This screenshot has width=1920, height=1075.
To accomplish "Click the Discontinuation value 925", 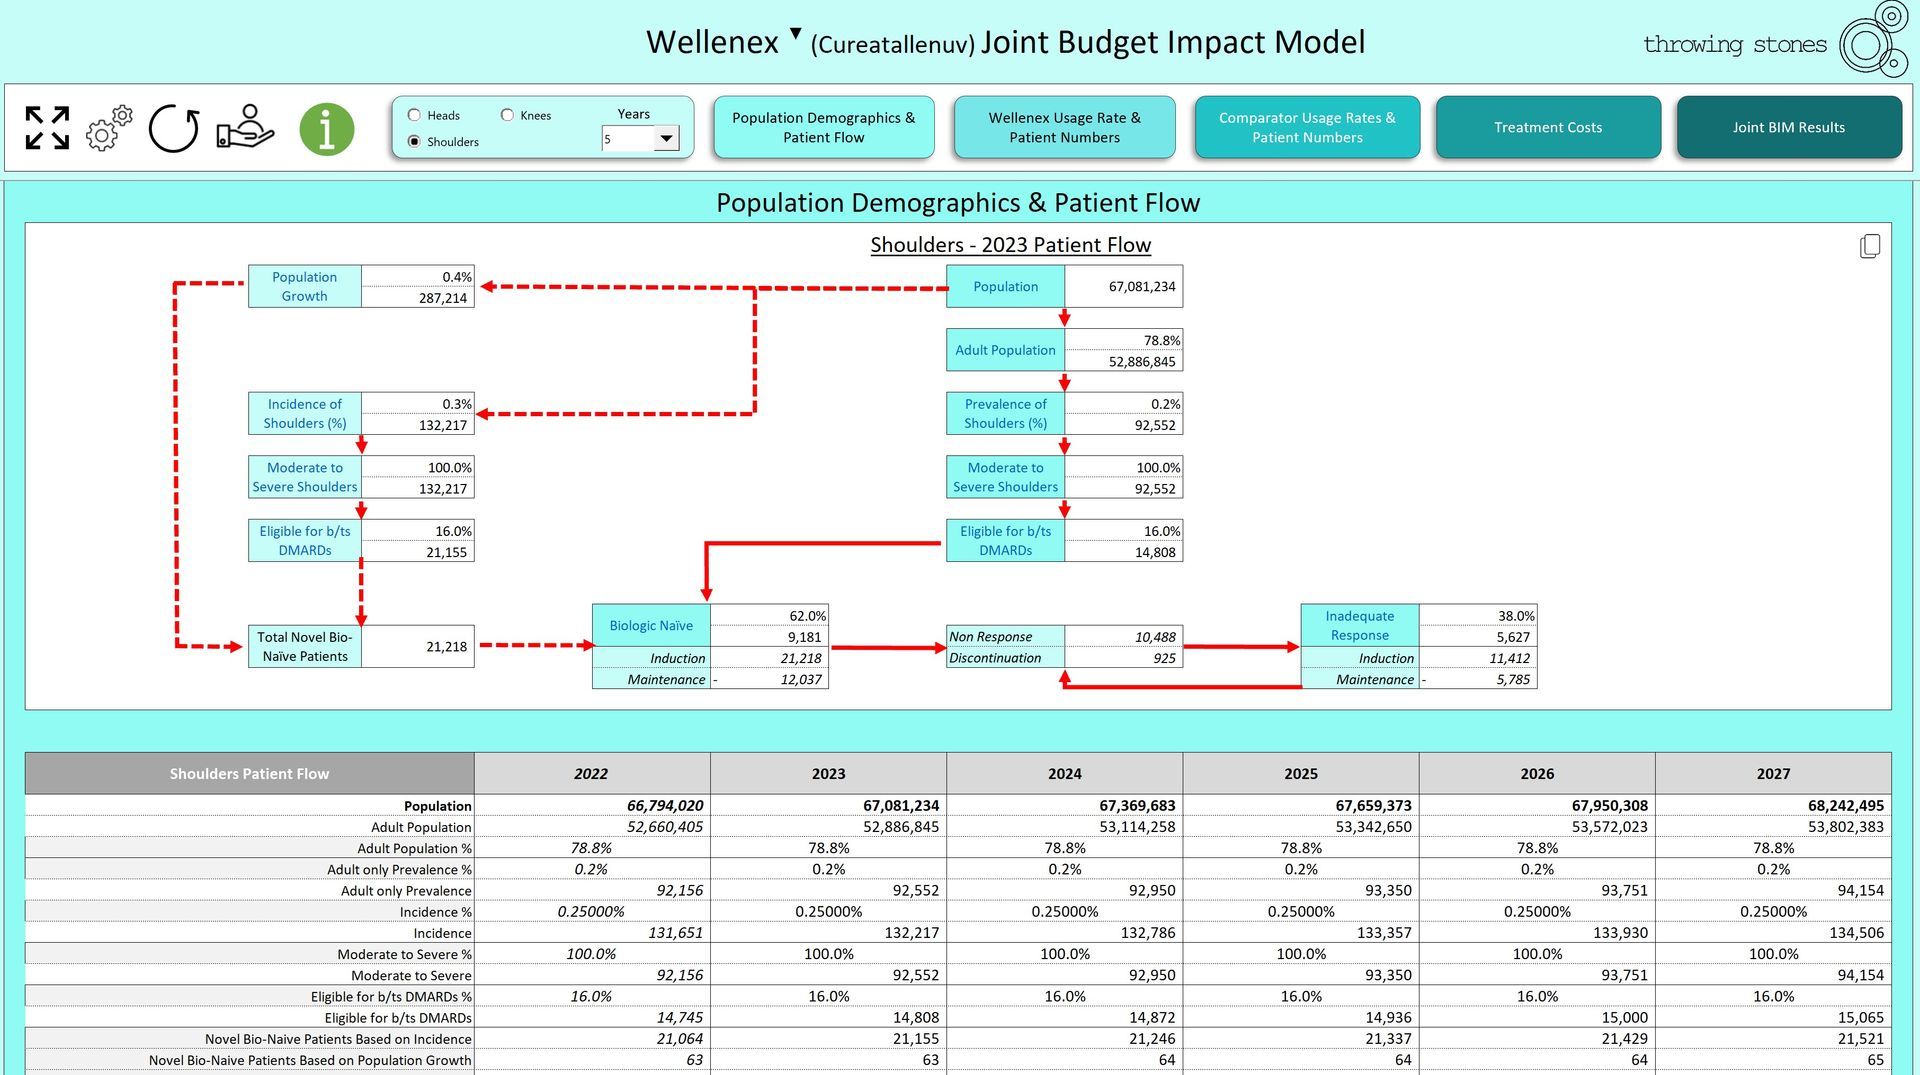I will [1124, 658].
